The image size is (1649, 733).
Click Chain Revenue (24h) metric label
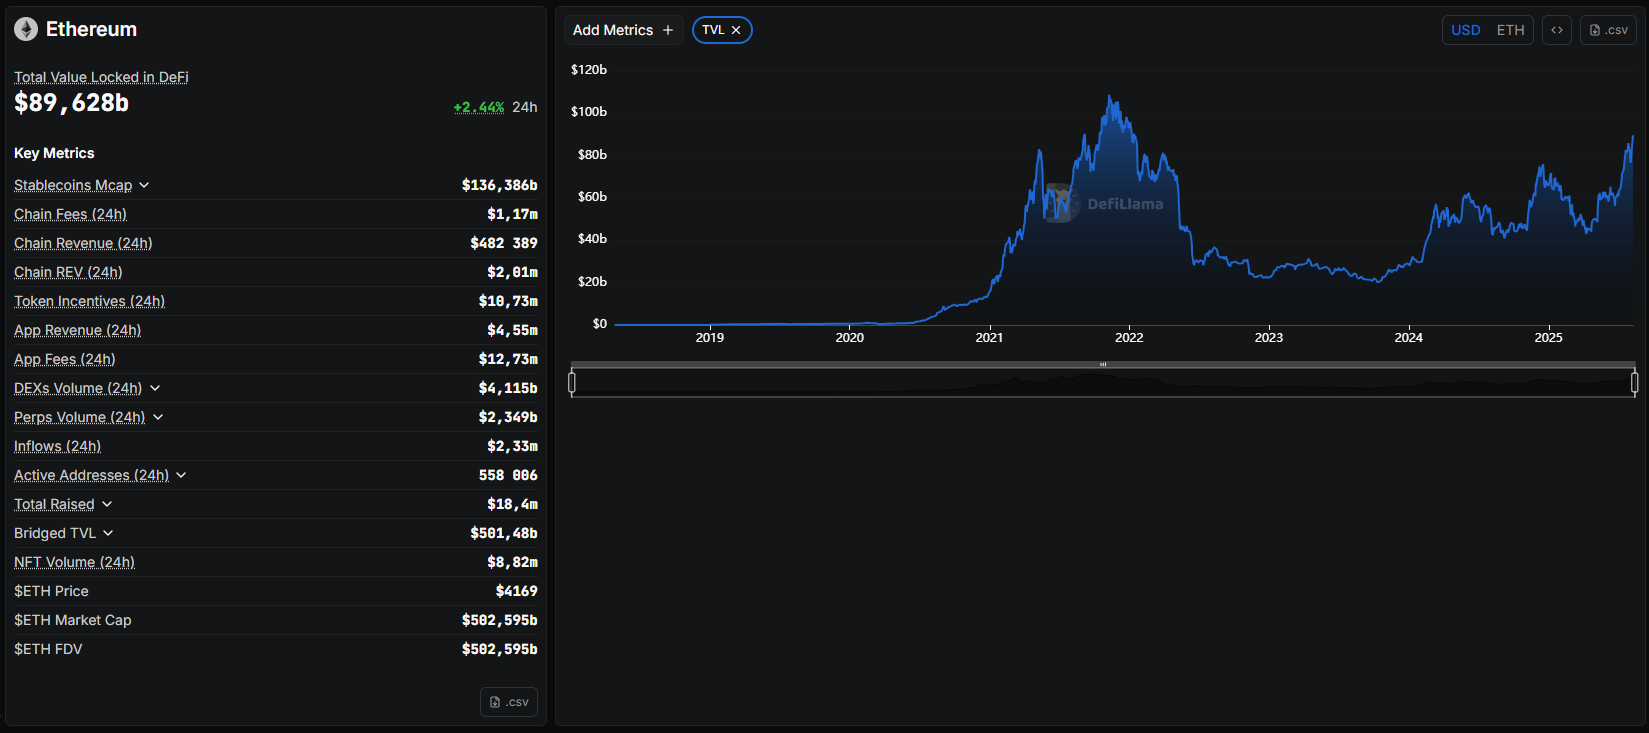click(83, 243)
